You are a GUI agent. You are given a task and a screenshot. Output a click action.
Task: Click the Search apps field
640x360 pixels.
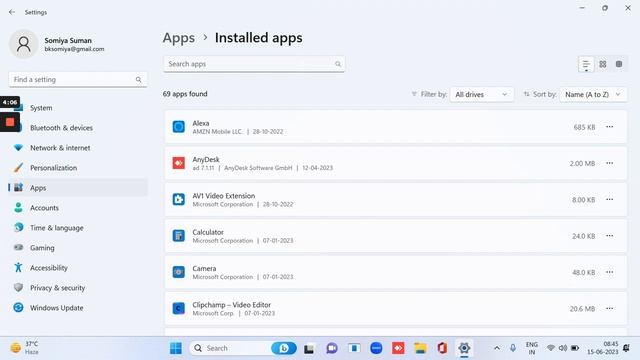(254, 64)
